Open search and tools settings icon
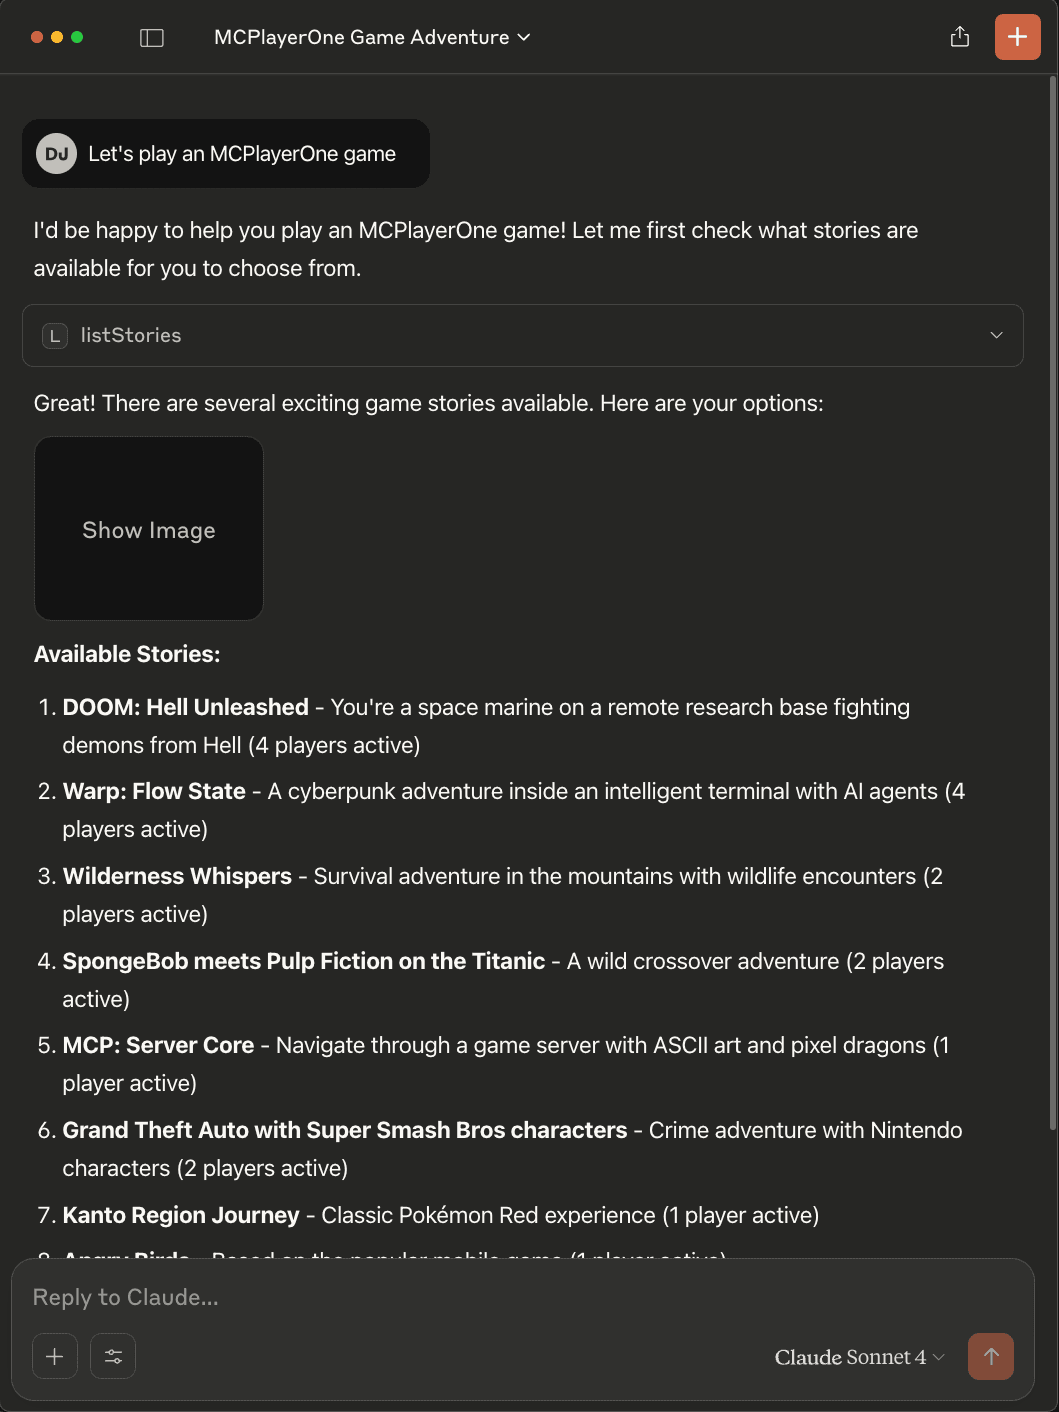The width and height of the screenshot is (1059, 1412). pyautogui.click(x=113, y=1357)
